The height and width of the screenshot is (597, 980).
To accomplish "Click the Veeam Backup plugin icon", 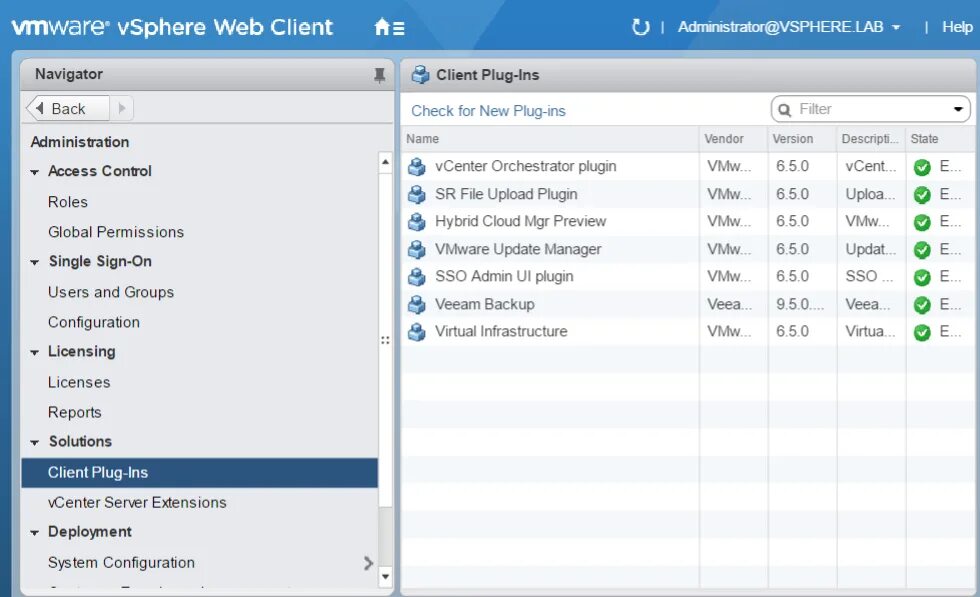I will (x=417, y=304).
